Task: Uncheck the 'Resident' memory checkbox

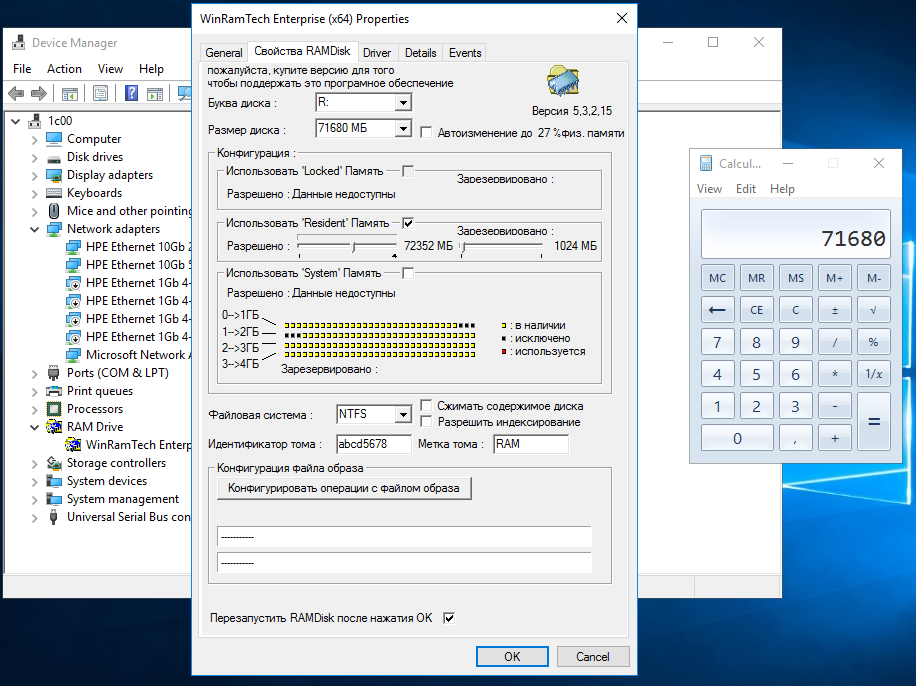Action: [x=408, y=223]
